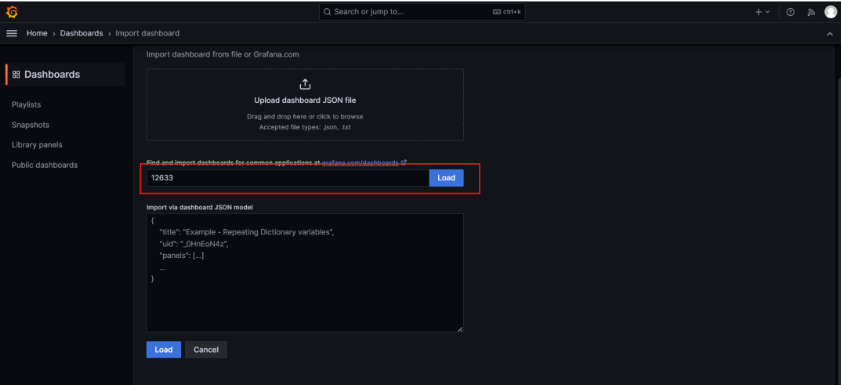Open the help question mark icon
Screen dimensions: 841x385
[790, 12]
